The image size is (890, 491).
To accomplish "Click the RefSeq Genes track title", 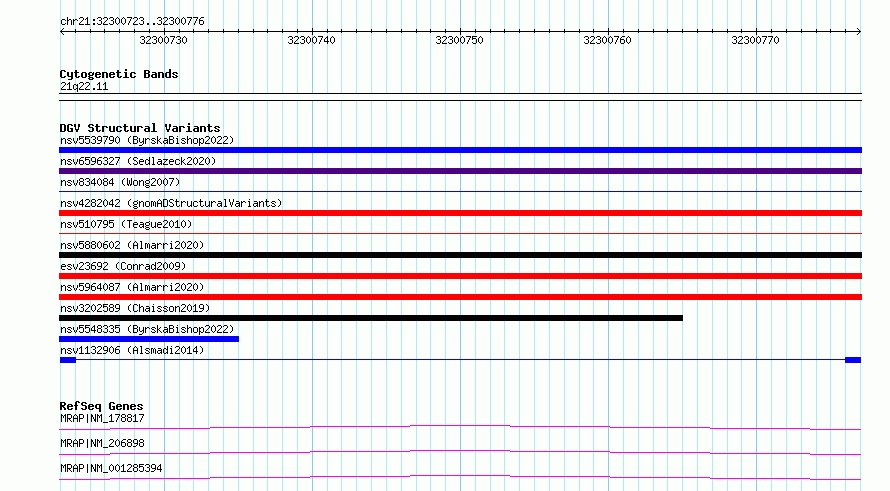I will point(102,406).
